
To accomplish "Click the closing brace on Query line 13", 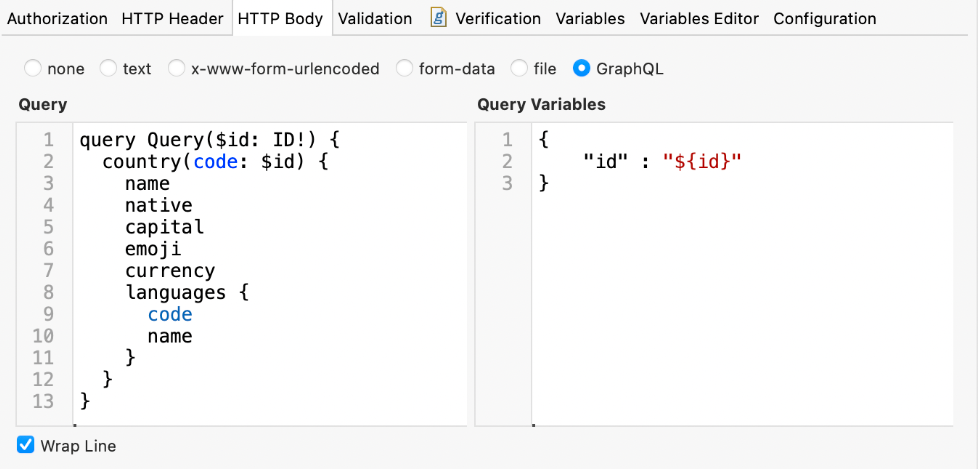I will (85, 401).
